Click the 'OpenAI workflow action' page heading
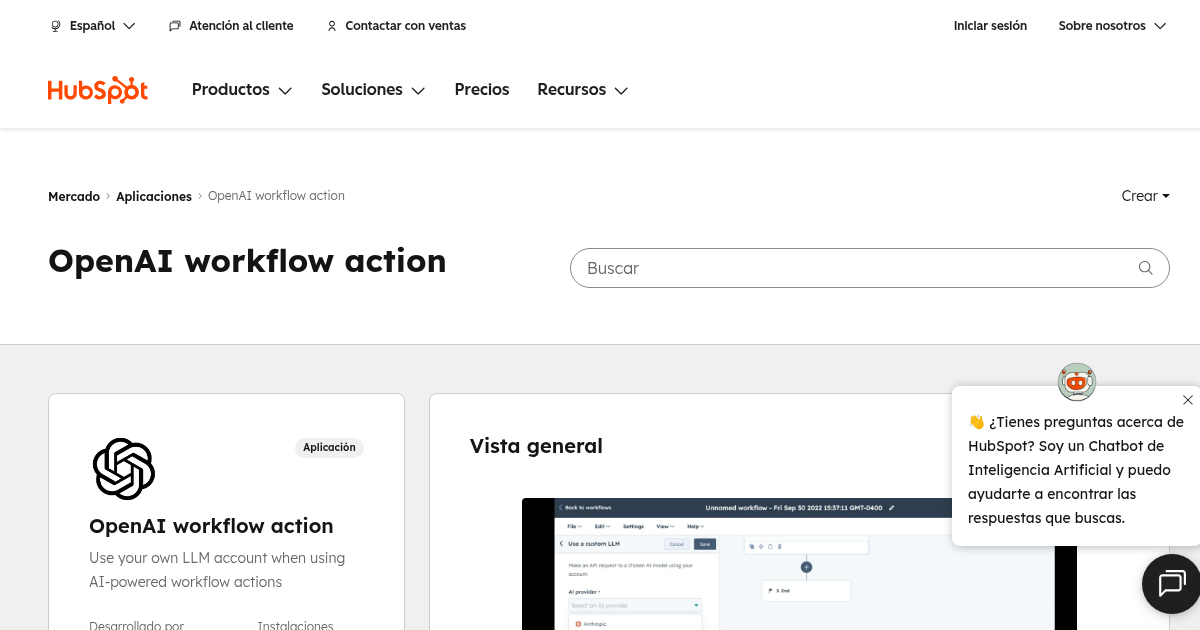This screenshot has height=630, width=1200. pyautogui.click(x=247, y=261)
